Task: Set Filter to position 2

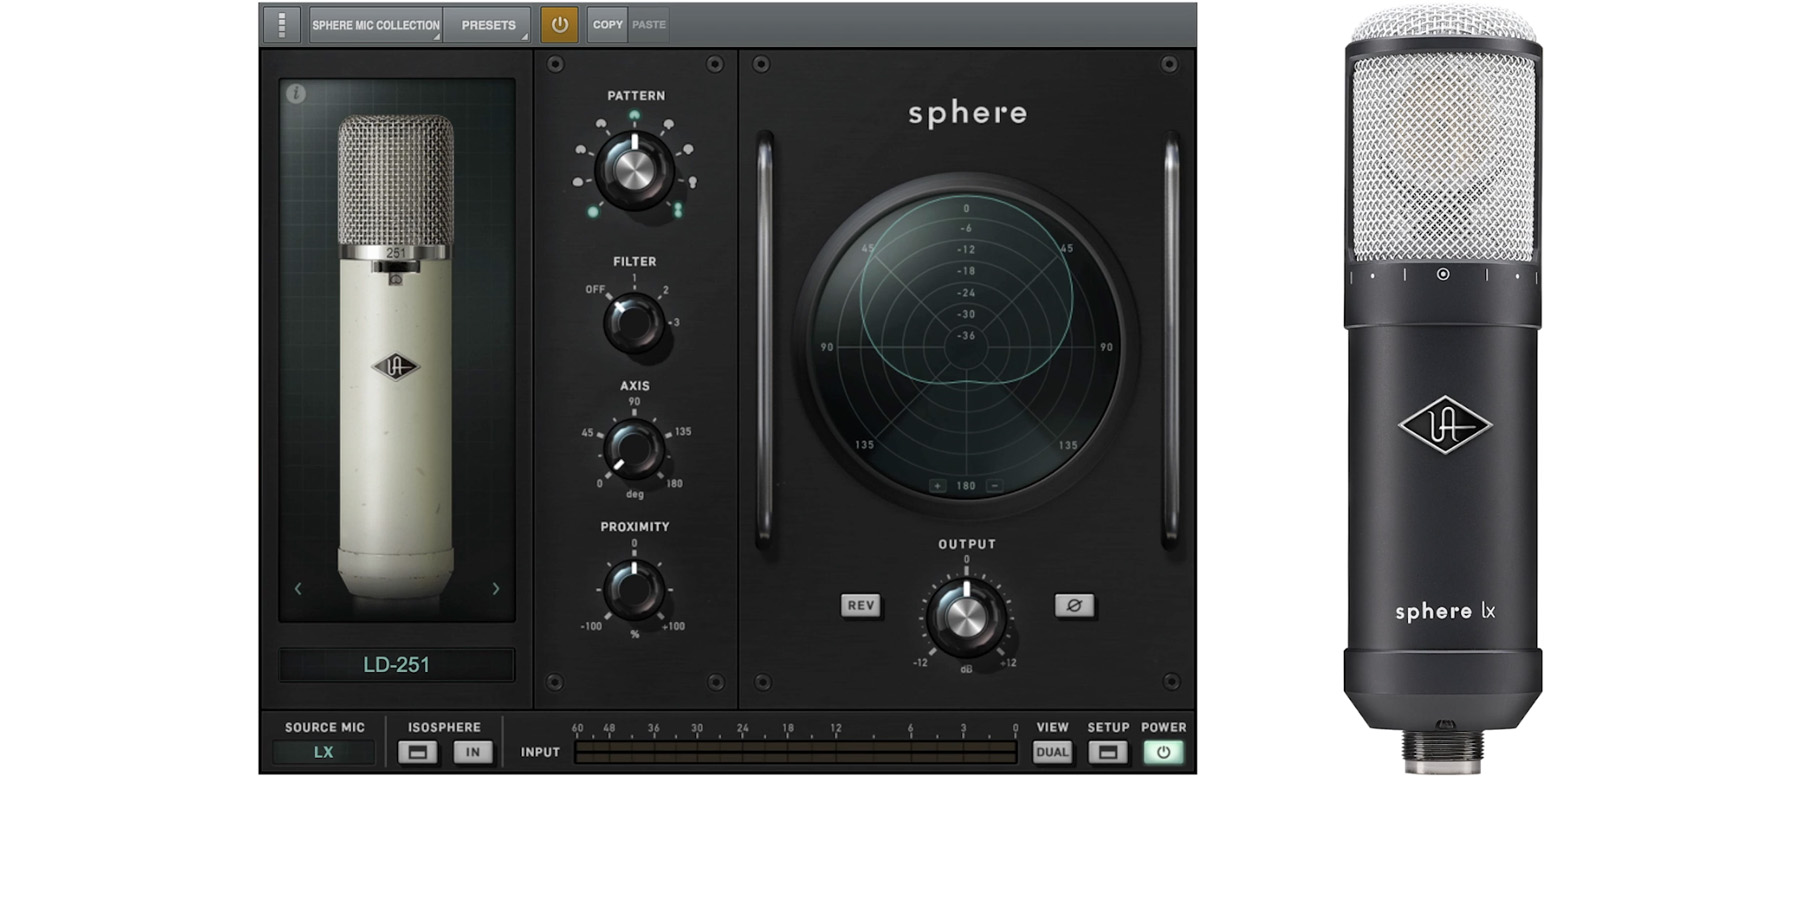Action: pos(666,291)
